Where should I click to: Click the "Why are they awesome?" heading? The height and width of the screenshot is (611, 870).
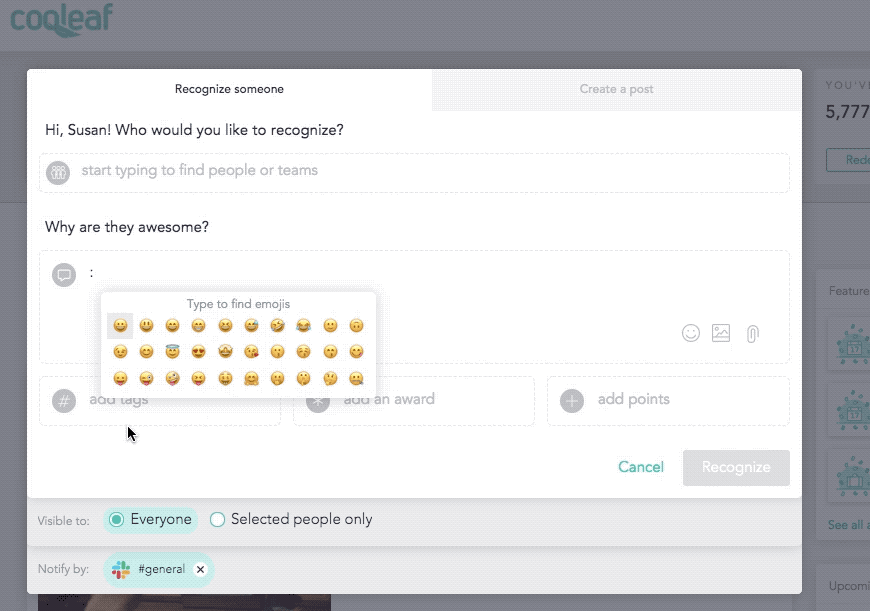(x=127, y=227)
